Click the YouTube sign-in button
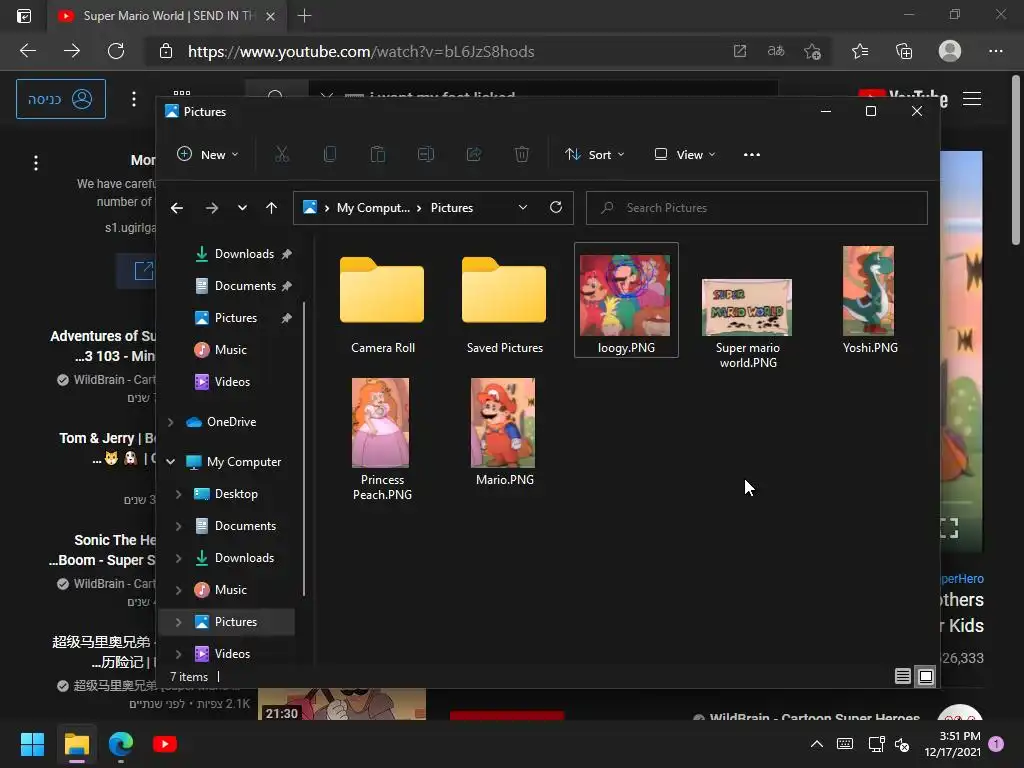This screenshot has width=1024, height=768. click(61, 99)
